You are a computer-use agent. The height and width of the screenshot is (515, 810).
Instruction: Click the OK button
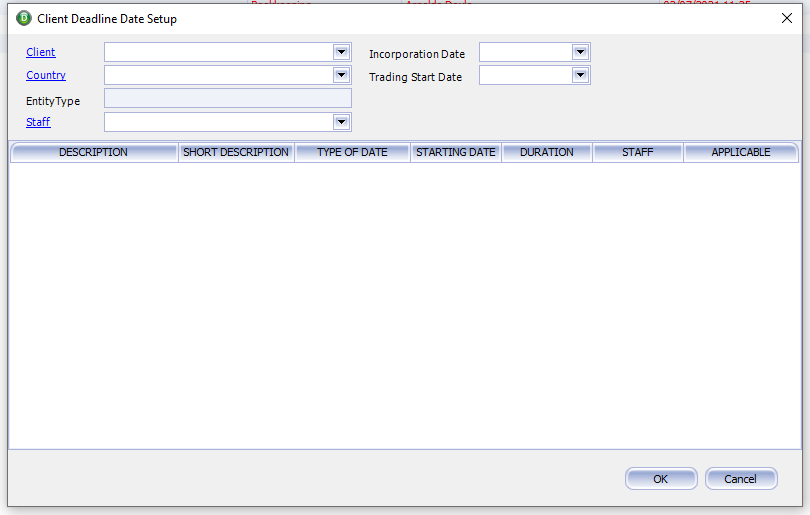click(661, 479)
